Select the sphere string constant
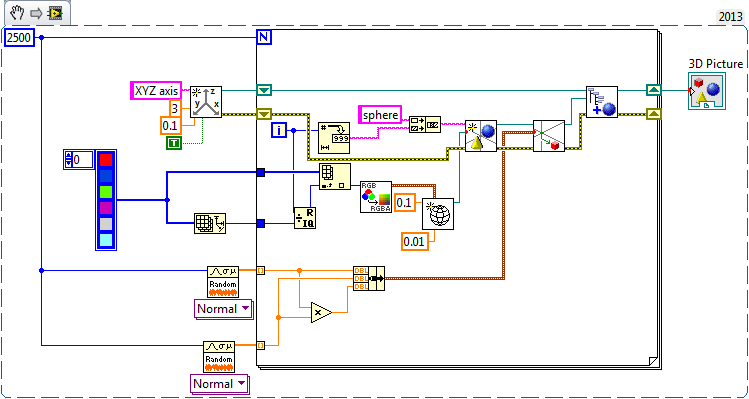Viewport: 749px width, 399px height. point(380,115)
